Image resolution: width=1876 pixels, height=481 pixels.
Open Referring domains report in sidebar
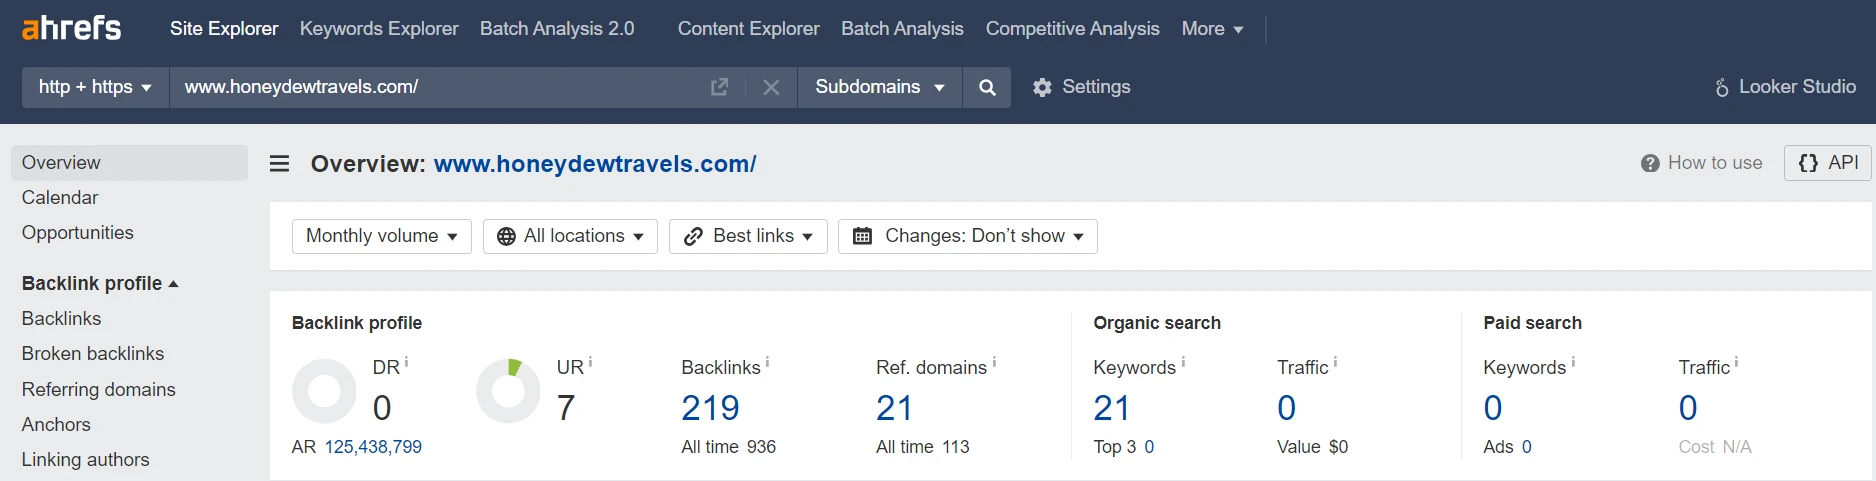tap(99, 389)
